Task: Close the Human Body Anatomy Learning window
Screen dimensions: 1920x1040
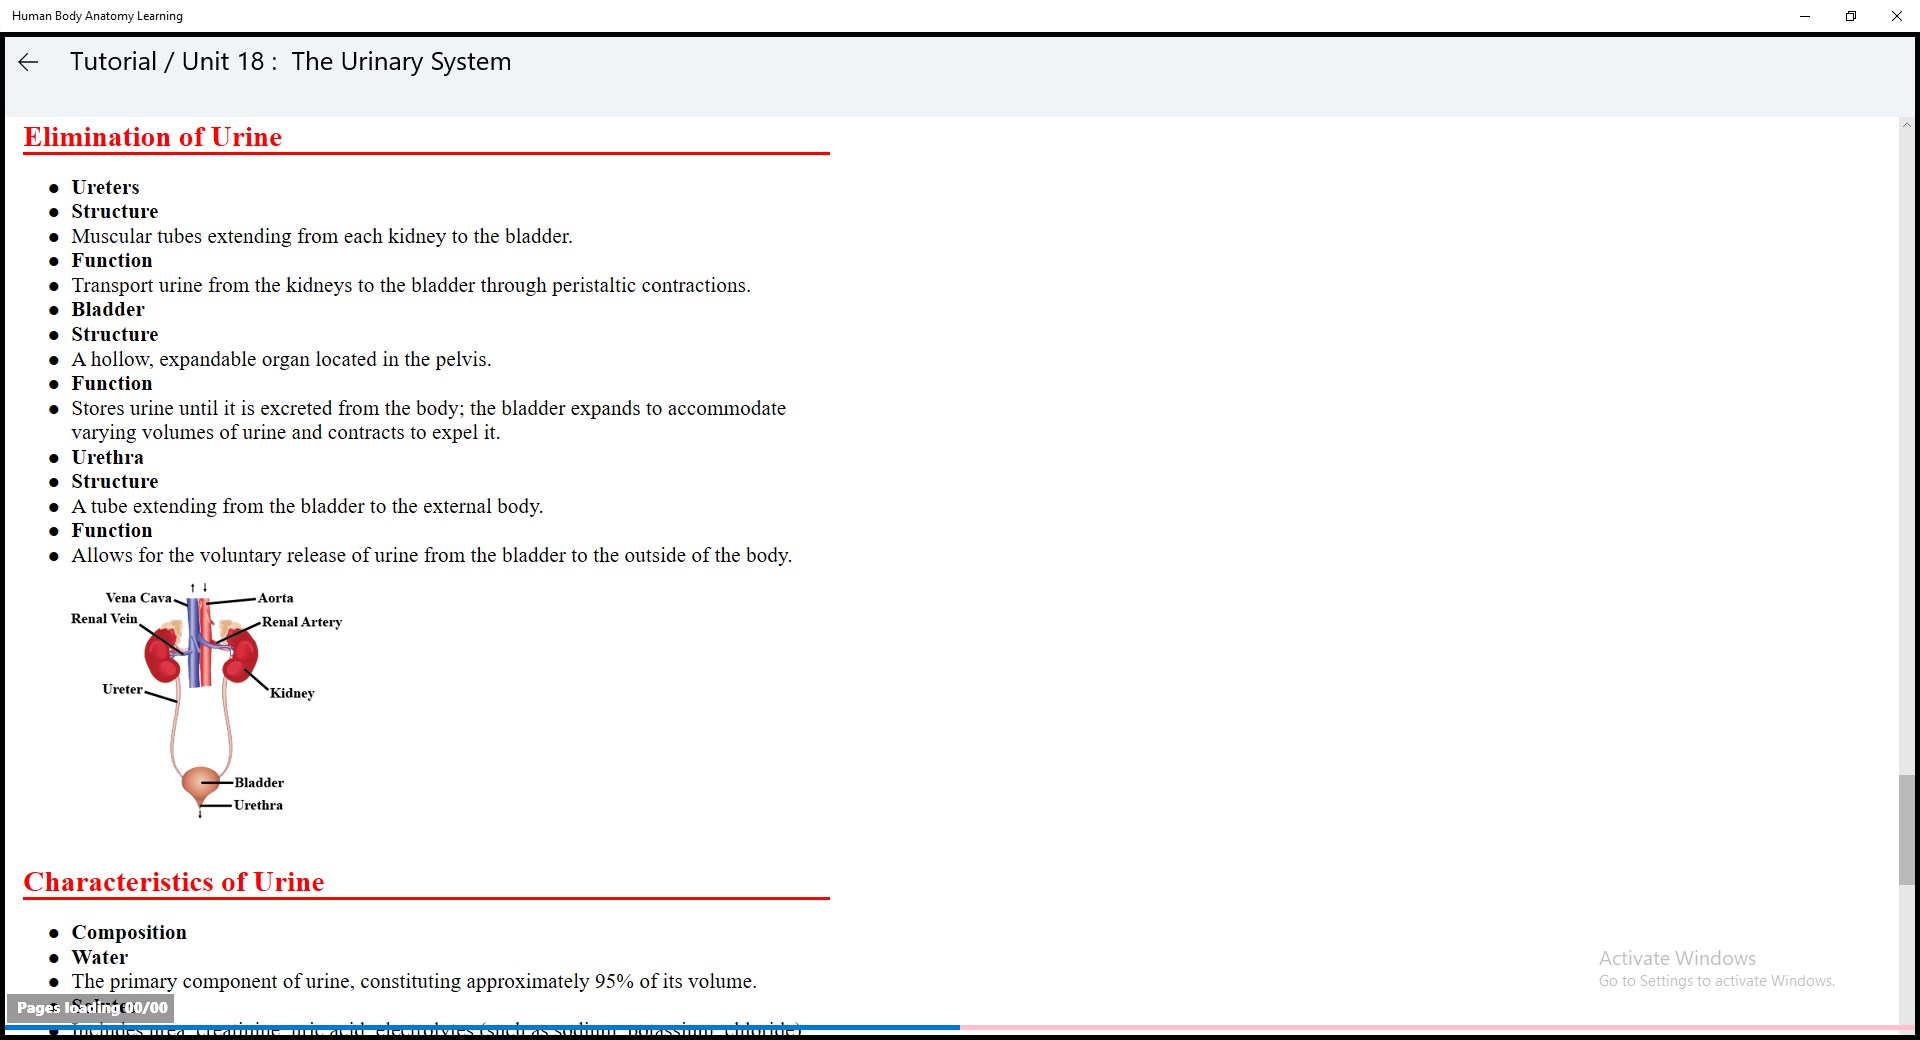Action: coord(1897,16)
